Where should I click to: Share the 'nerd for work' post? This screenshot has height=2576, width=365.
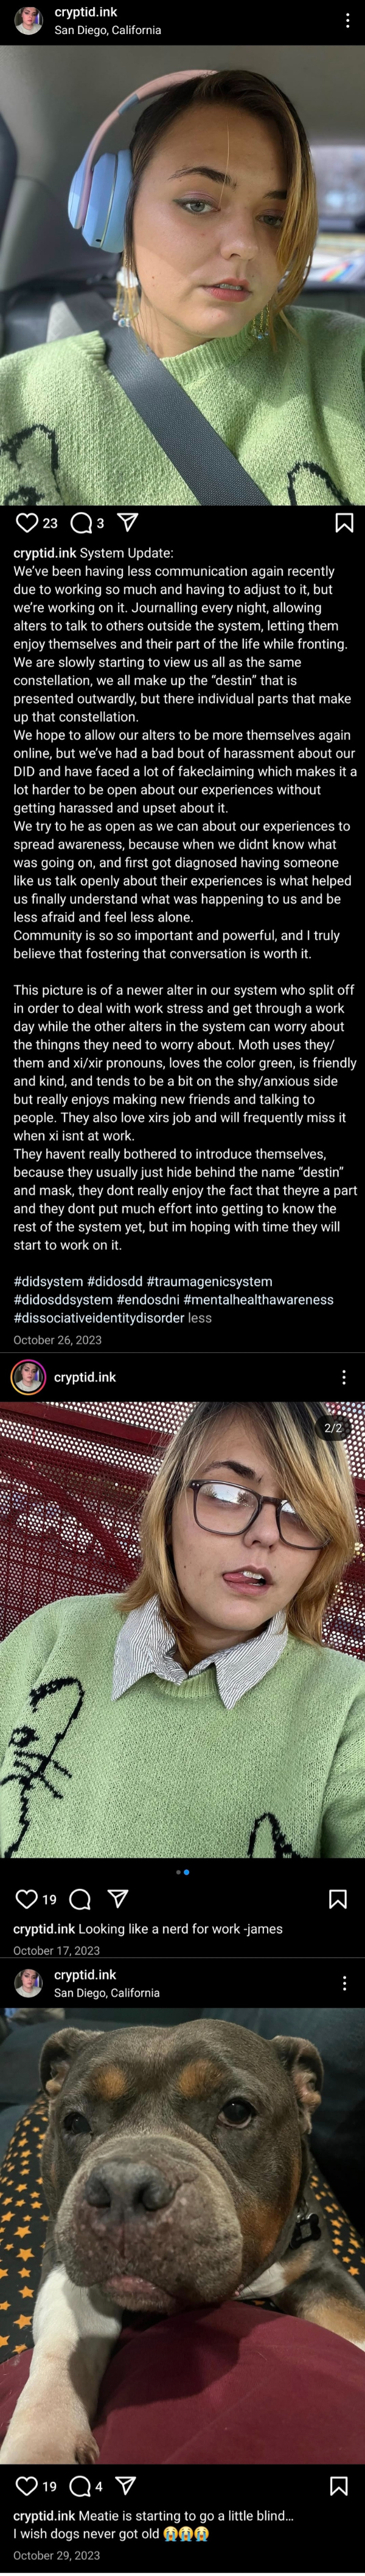coord(117,1898)
